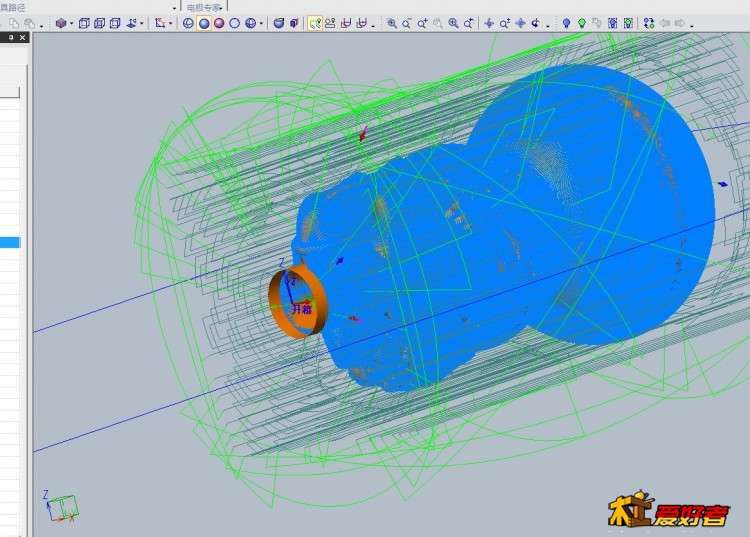Click the greyed back arrow icon
Image resolution: width=750 pixels, height=537 pixels.
tap(664, 23)
